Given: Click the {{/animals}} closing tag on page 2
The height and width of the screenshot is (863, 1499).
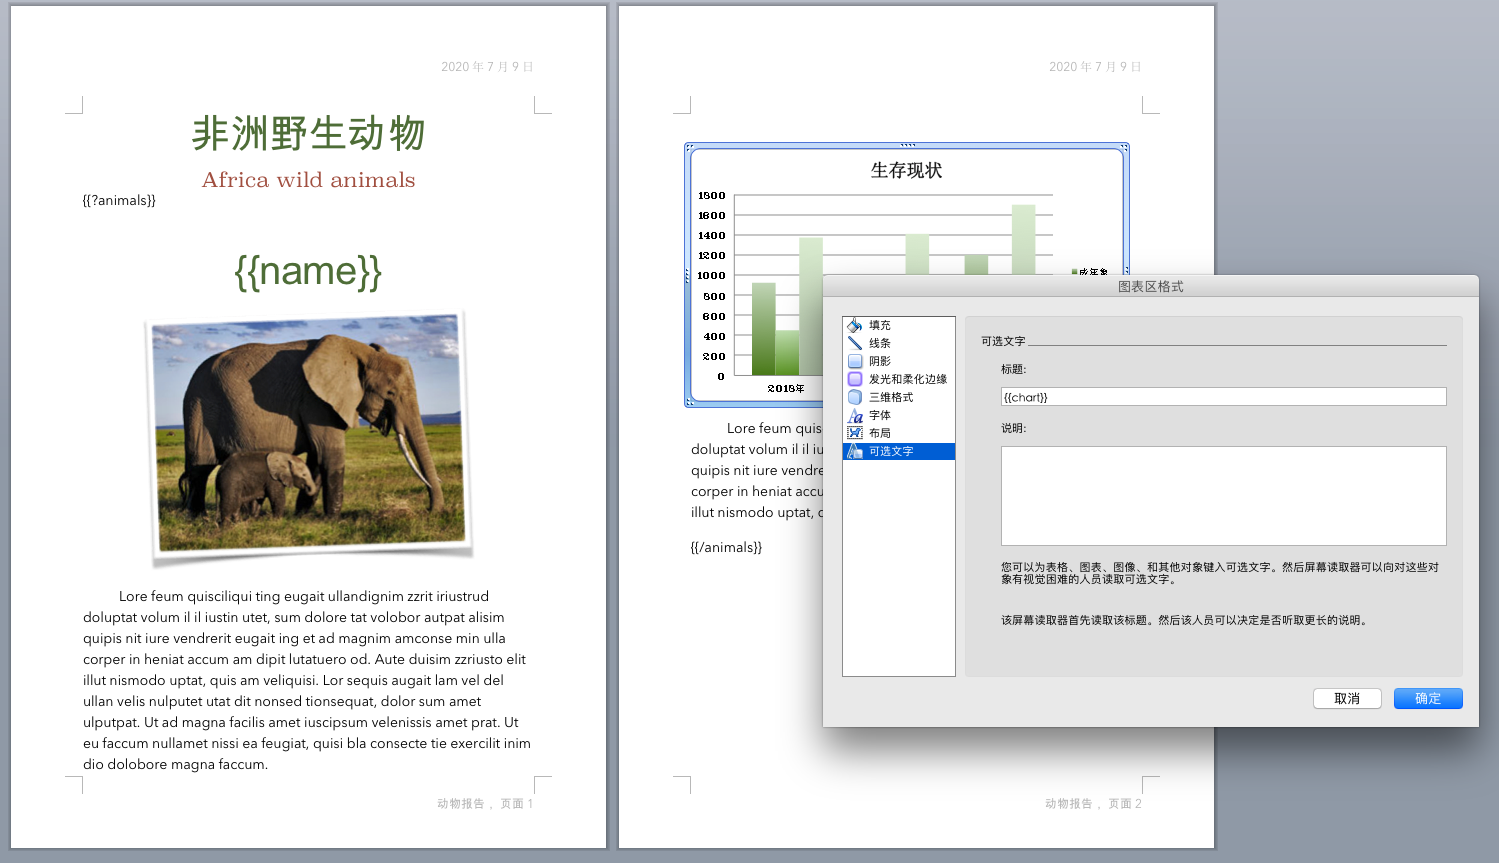Looking at the screenshot, I should click(726, 547).
